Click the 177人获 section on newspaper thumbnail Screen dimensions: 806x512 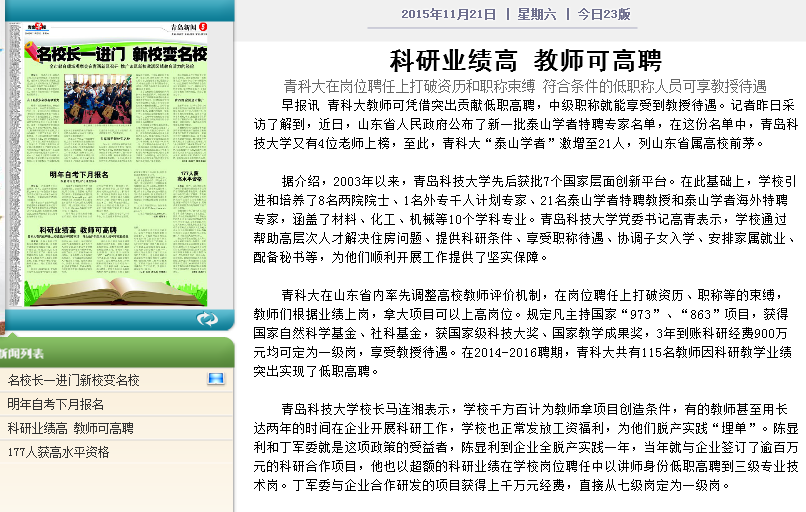click(x=190, y=176)
